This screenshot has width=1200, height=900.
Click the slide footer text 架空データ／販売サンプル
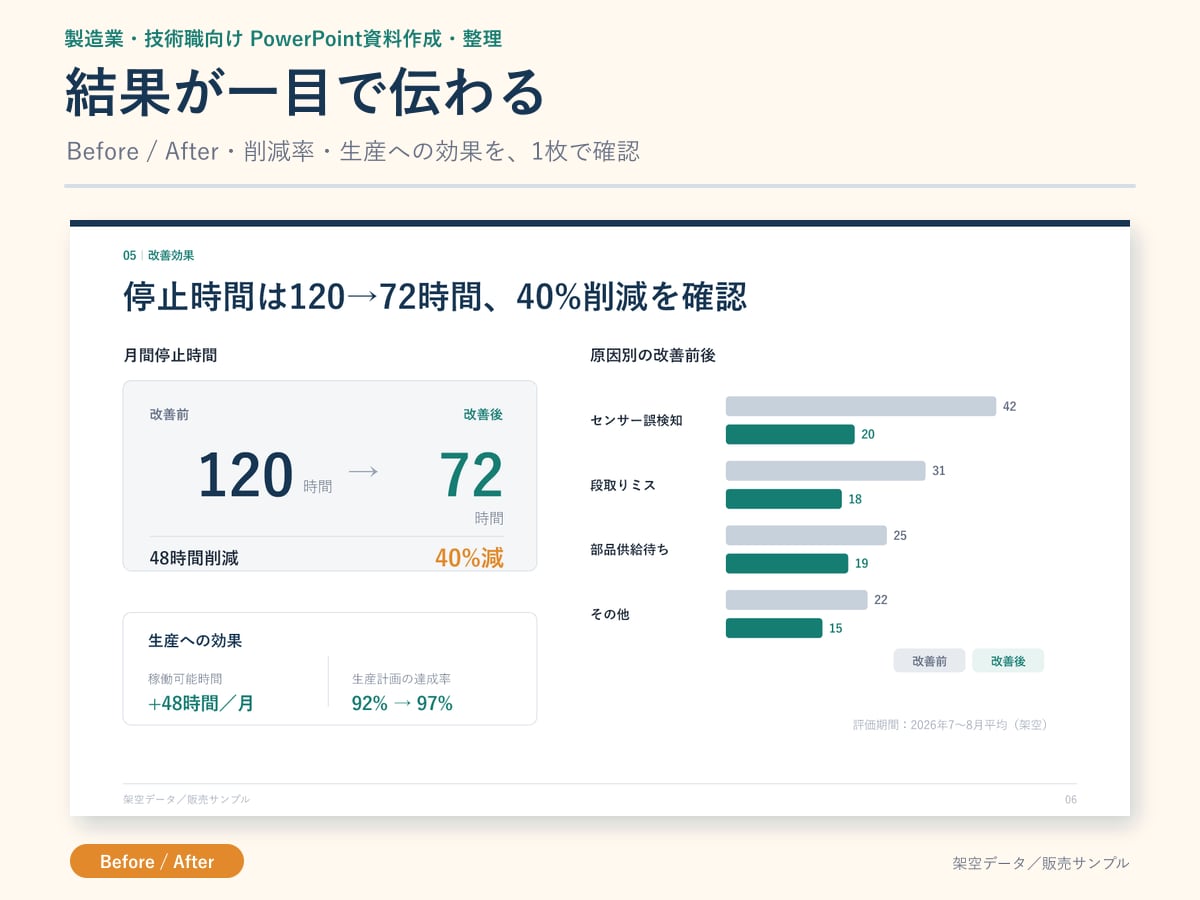tap(187, 799)
